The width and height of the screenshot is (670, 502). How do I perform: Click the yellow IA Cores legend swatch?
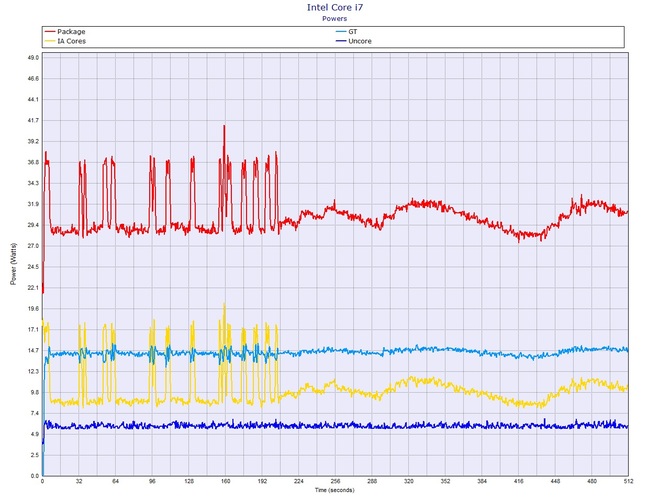pyautogui.click(x=50, y=41)
